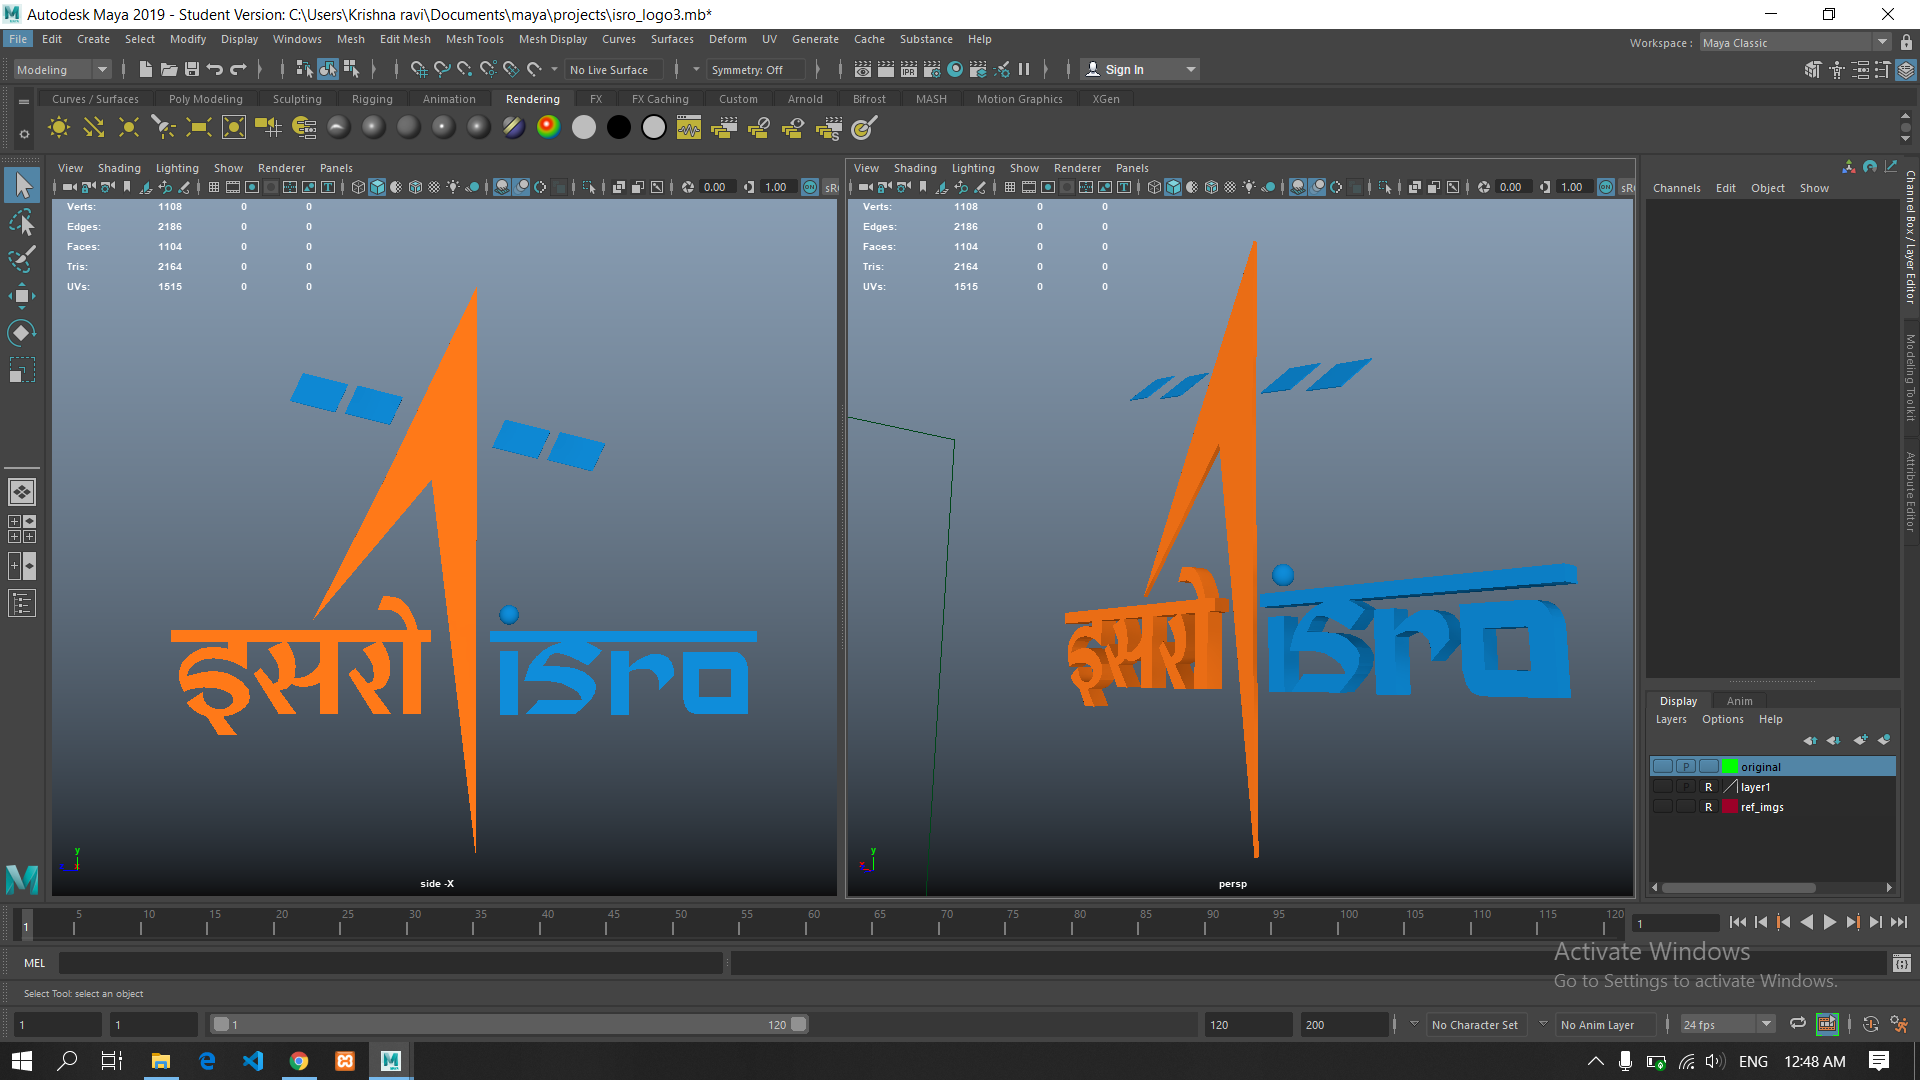The width and height of the screenshot is (1920, 1080).
Task: Open Shading menu in side -X panel
Action: coord(119,168)
